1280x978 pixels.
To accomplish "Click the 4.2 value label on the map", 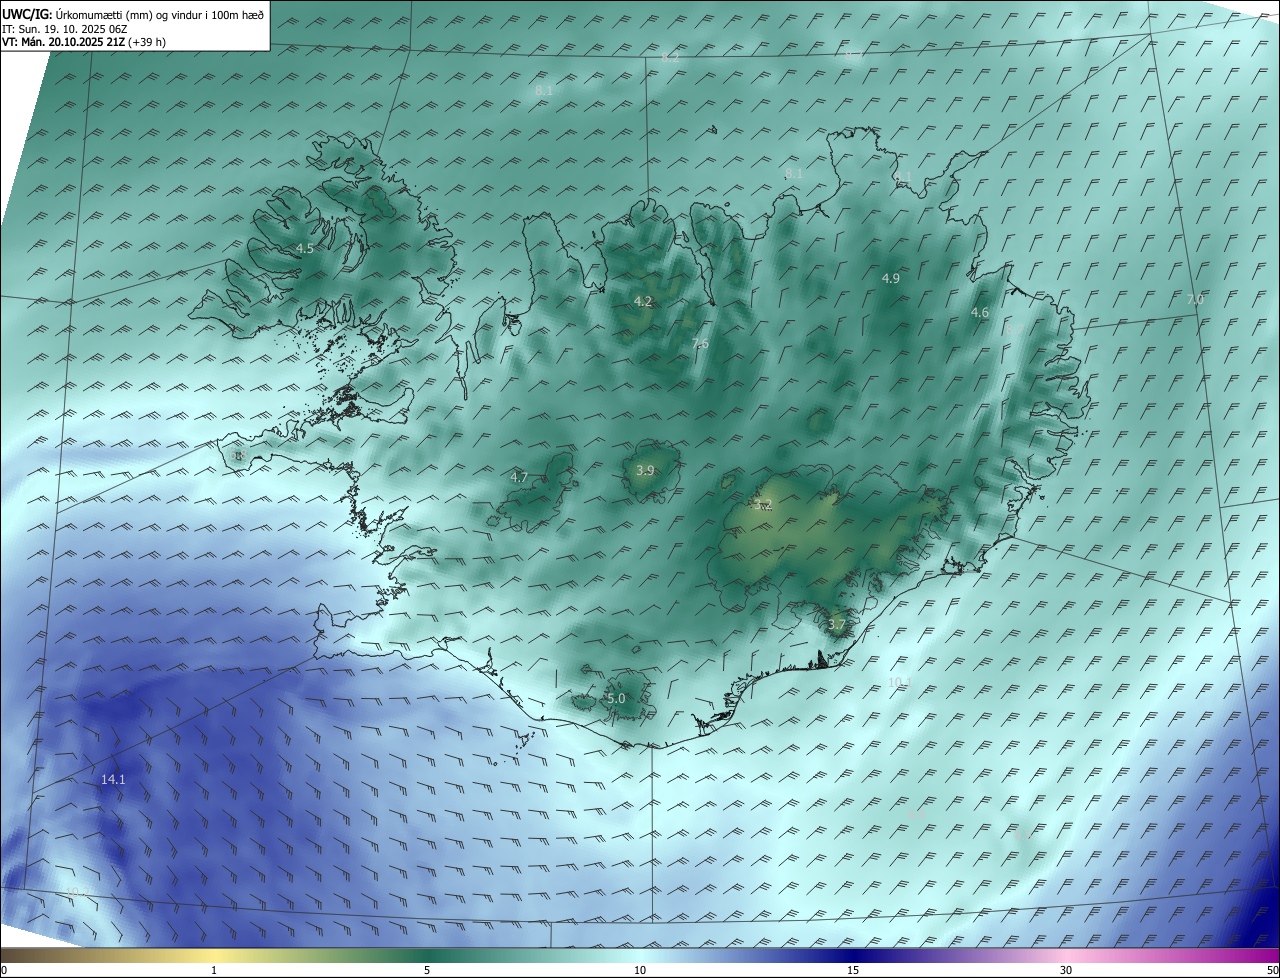I will (x=643, y=301).
